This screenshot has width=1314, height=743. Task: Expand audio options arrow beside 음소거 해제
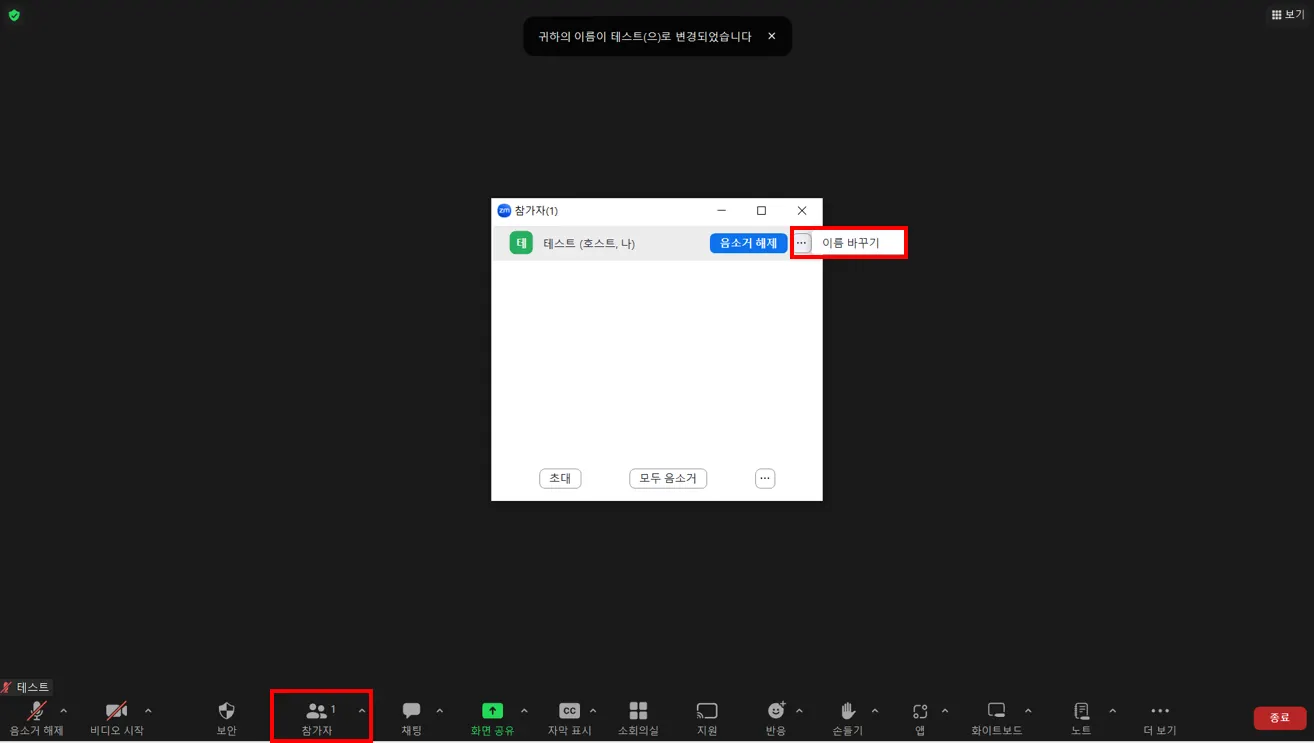[x=64, y=711]
